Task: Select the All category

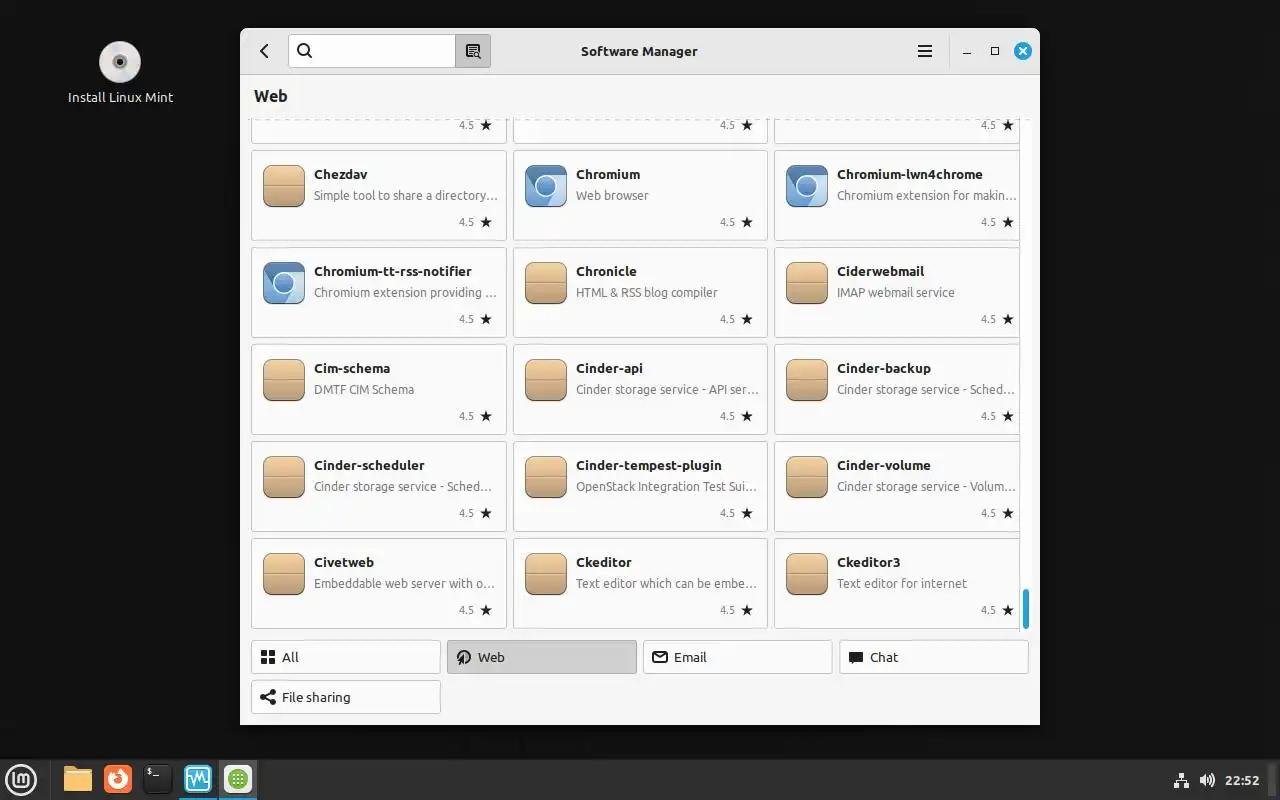Action: 346,657
